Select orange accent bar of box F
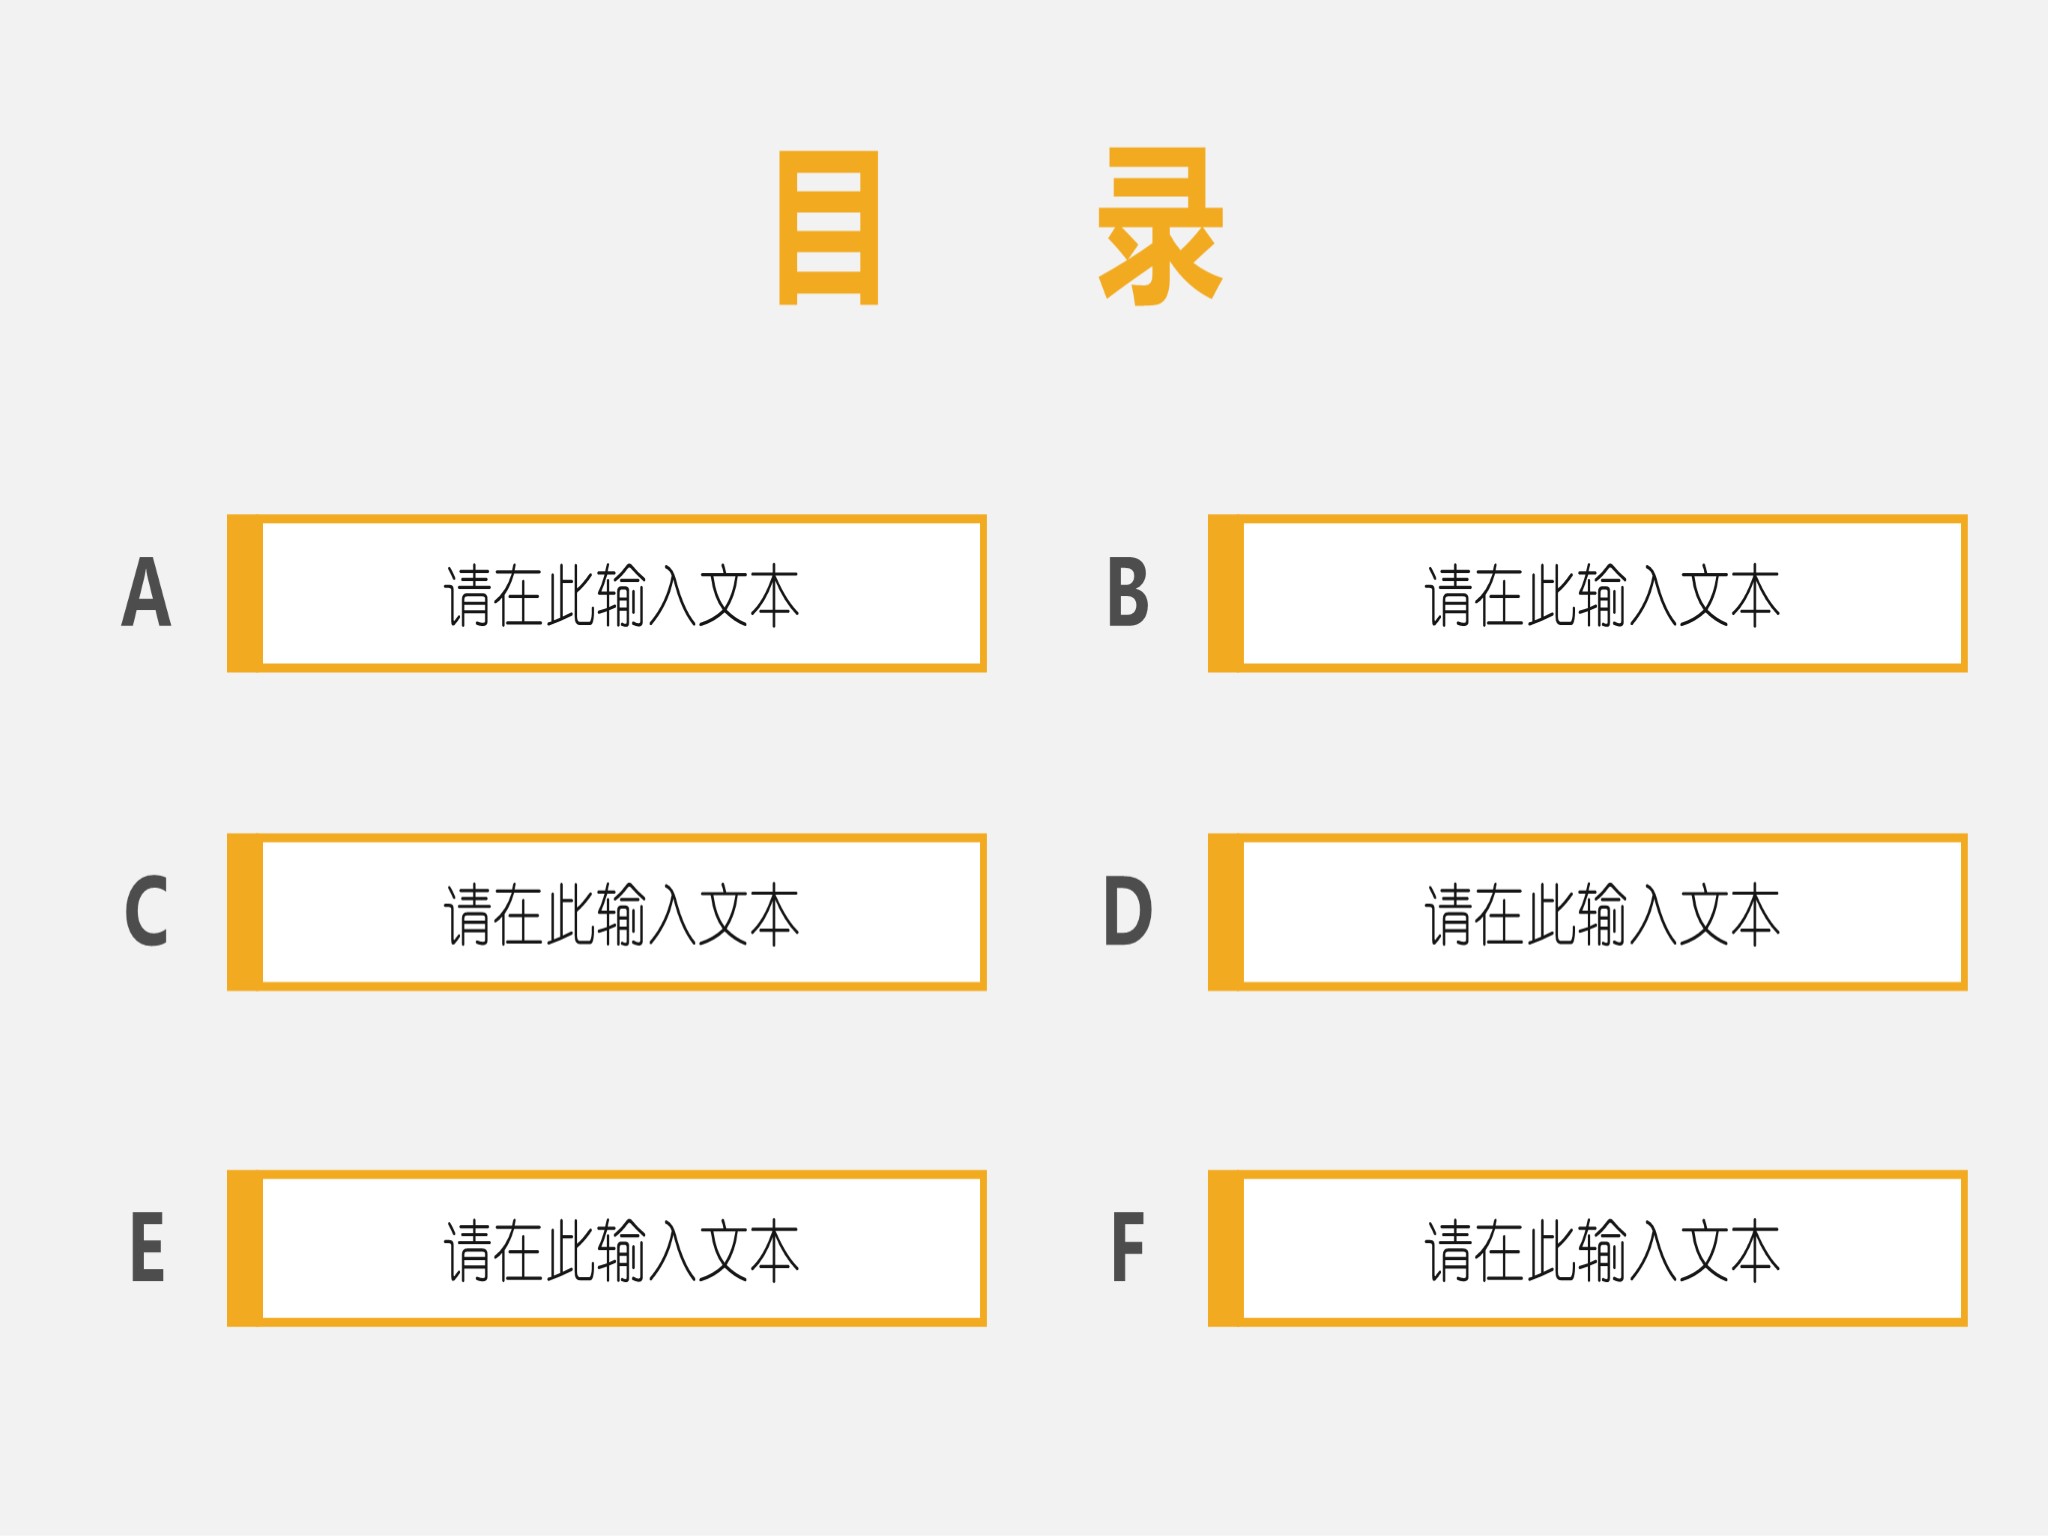Viewport: 2048px width, 1536px height. (1226, 1249)
